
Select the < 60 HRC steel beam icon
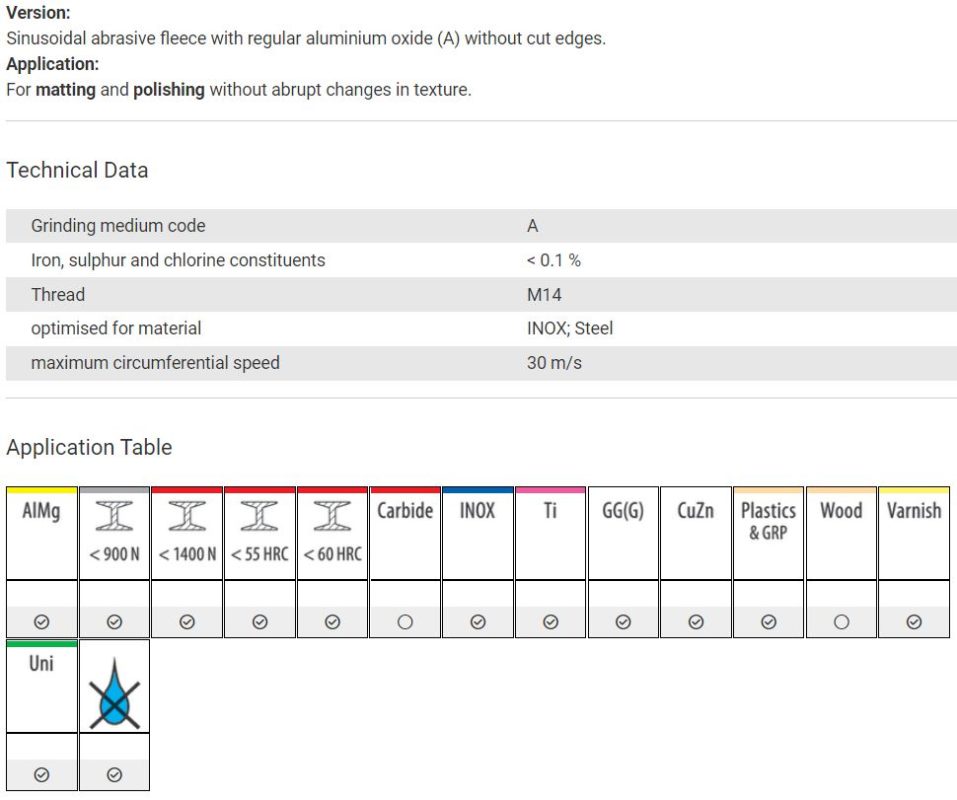(332, 516)
